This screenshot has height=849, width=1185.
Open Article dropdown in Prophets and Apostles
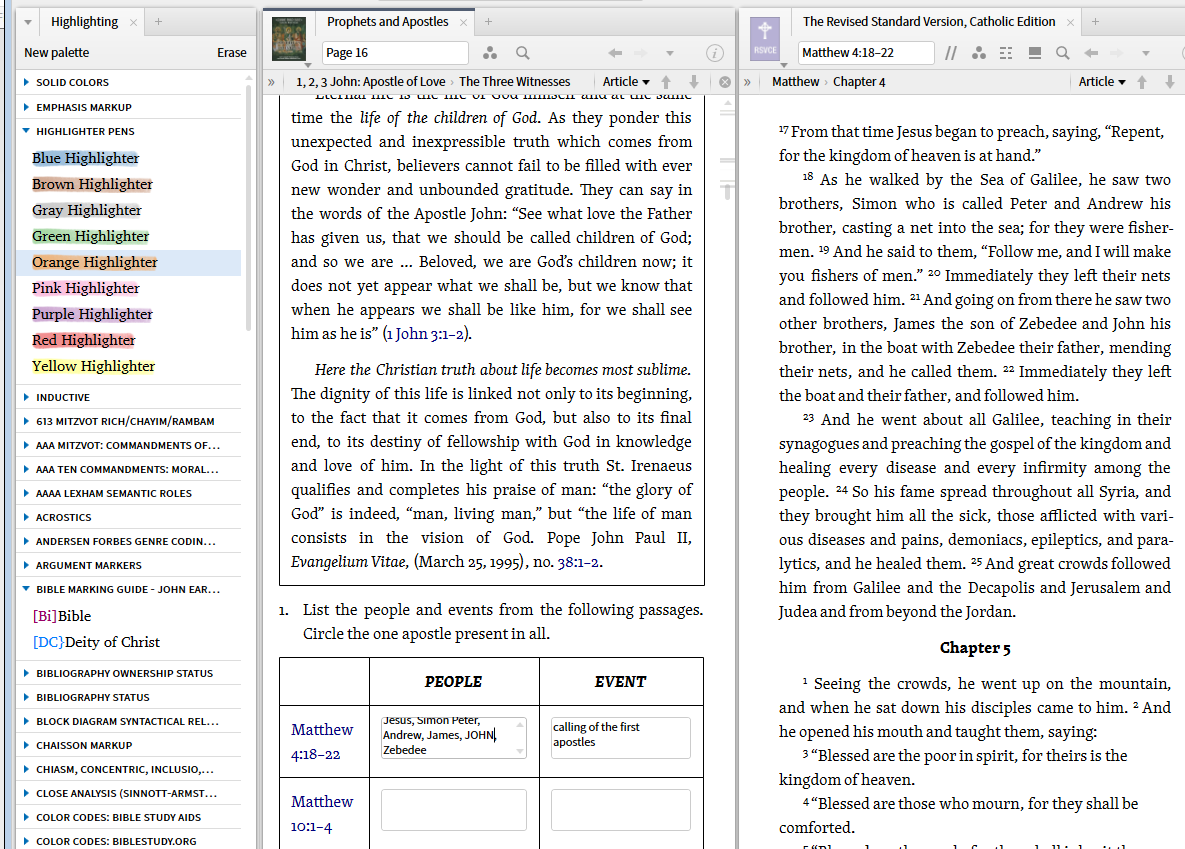[x=626, y=82]
